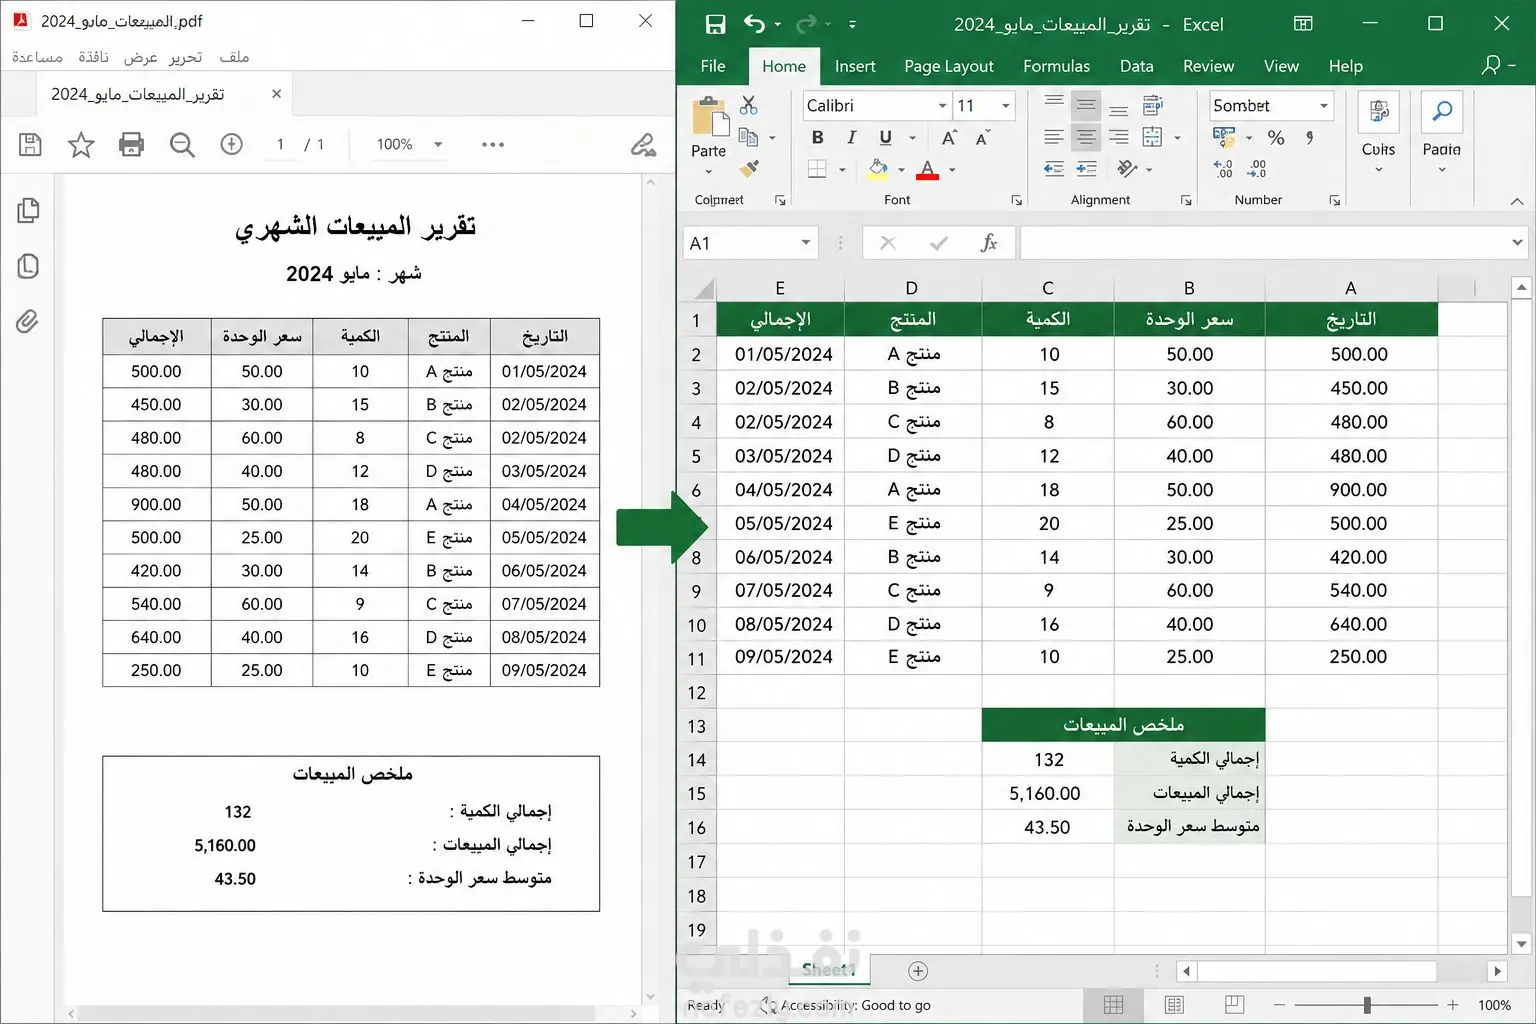Show page thumbnails panel in PDF viewer
The image size is (1536, 1024).
(28, 210)
